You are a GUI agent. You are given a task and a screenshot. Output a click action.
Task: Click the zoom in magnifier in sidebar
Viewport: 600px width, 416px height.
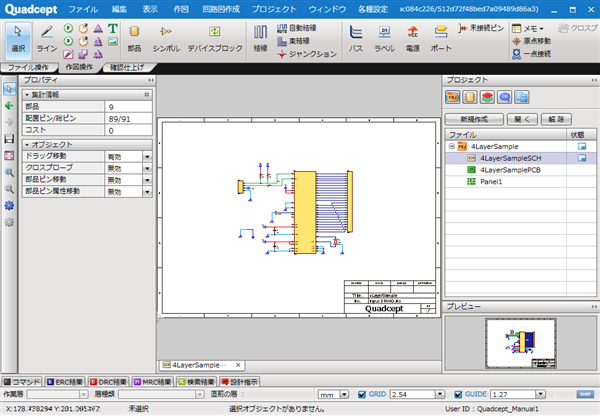click(9, 172)
